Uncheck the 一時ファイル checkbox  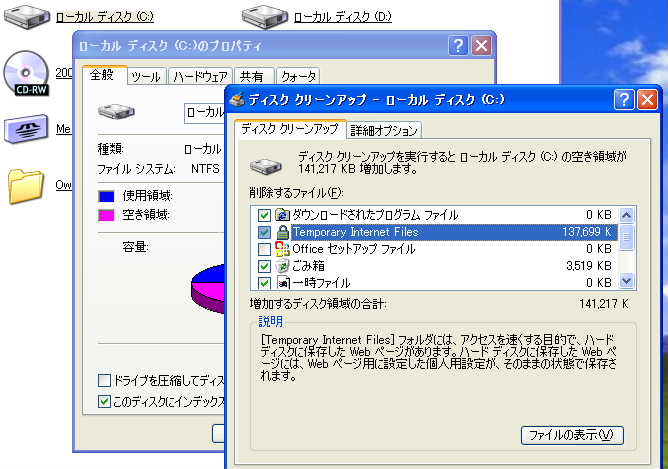(264, 283)
